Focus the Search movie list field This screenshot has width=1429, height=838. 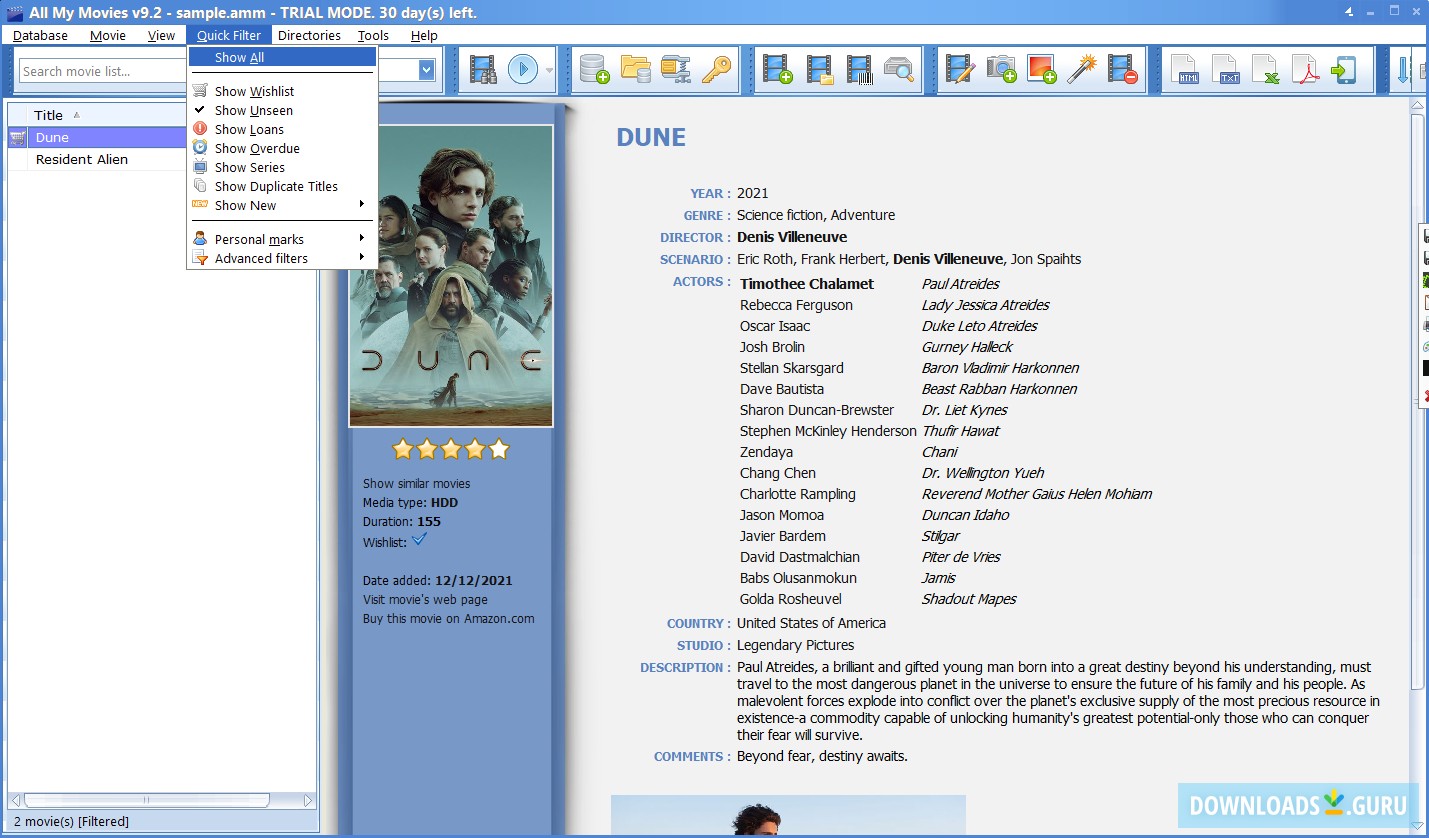pyautogui.click(x=103, y=71)
